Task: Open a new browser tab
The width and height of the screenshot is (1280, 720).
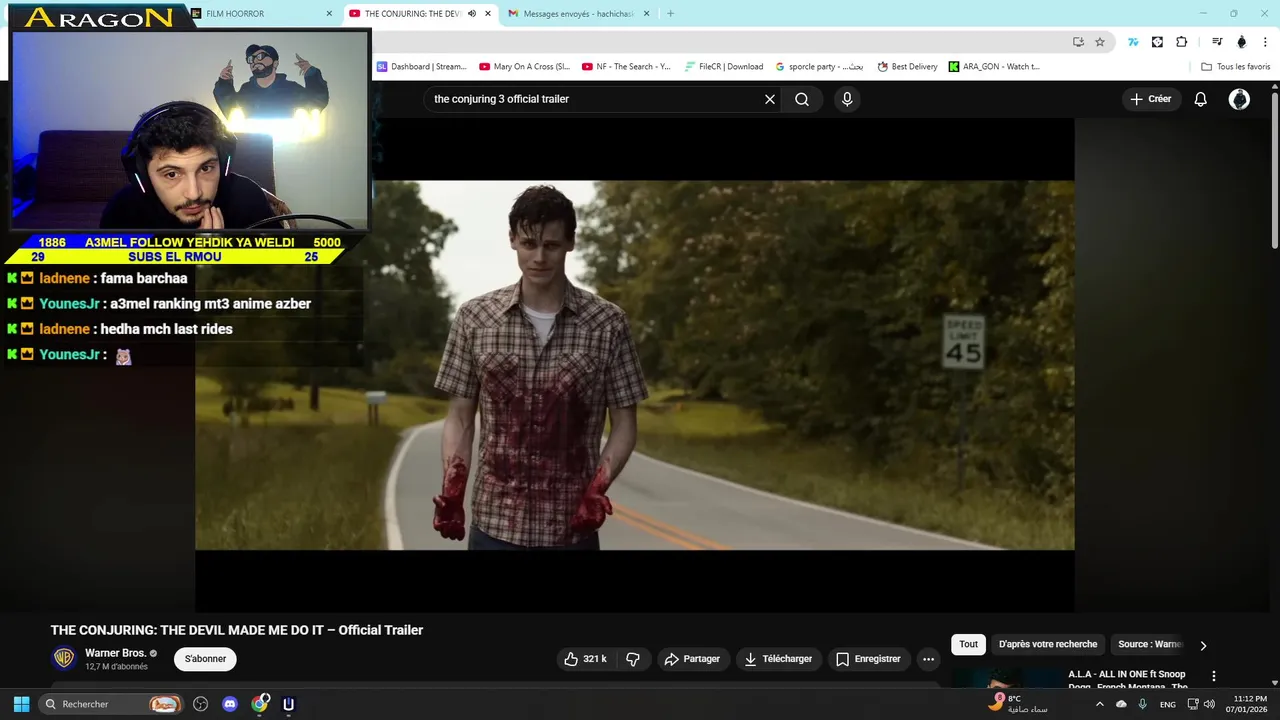Action: pyautogui.click(x=670, y=14)
